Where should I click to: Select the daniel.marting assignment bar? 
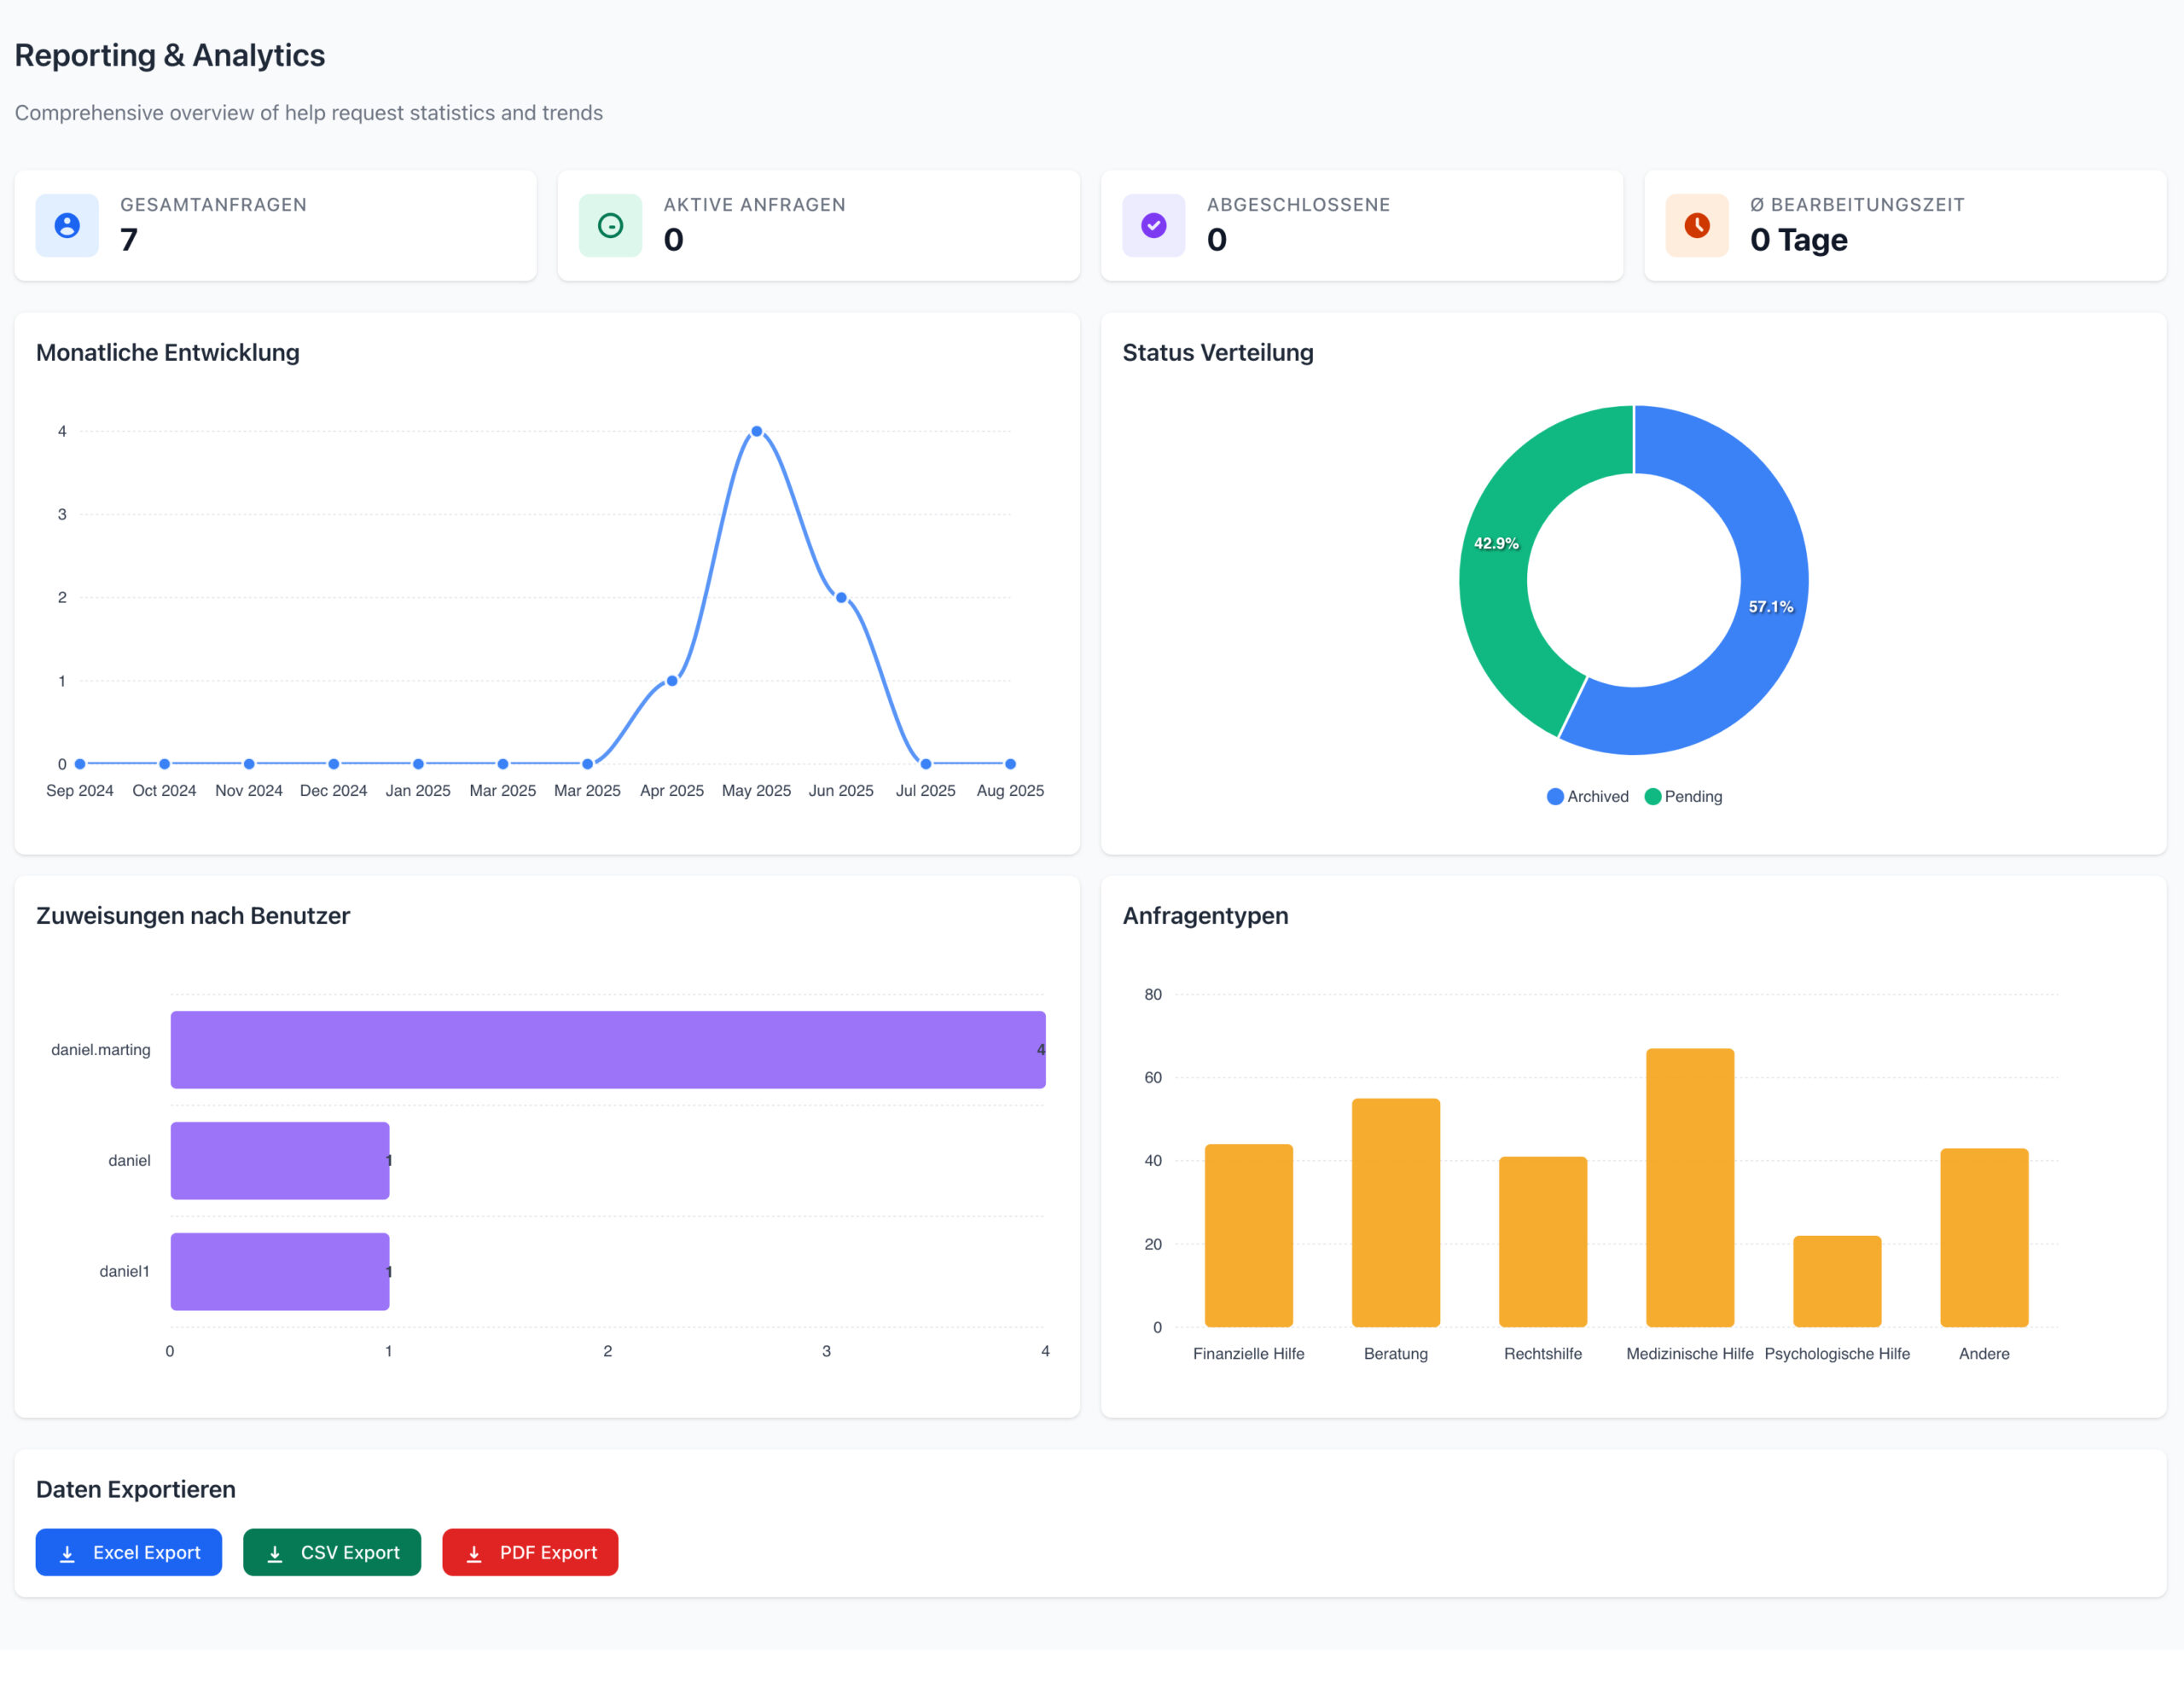coord(607,1049)
